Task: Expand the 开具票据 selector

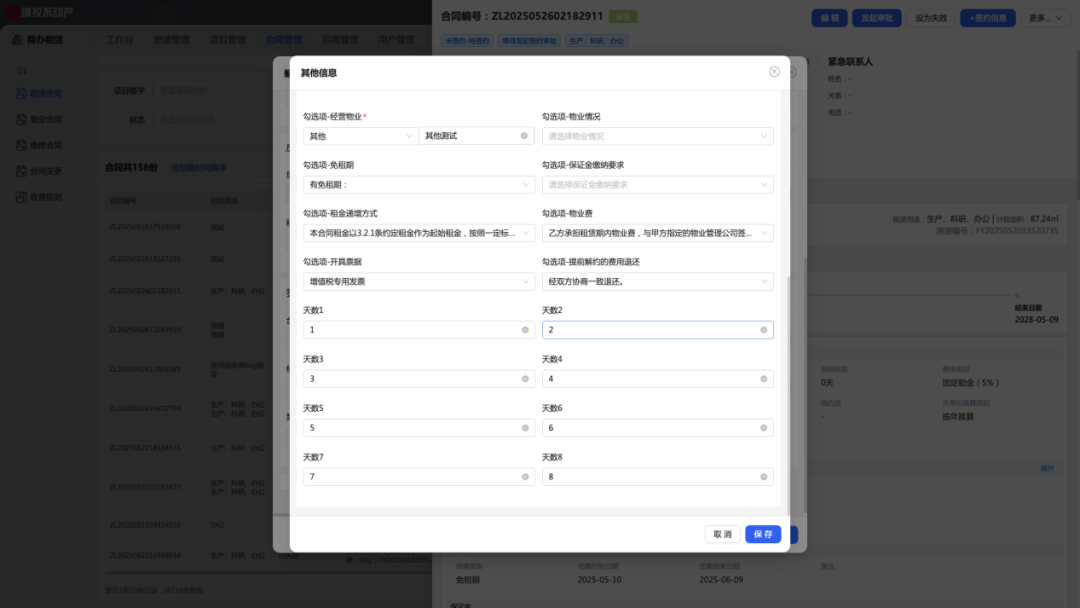Action: coord(418,281)
